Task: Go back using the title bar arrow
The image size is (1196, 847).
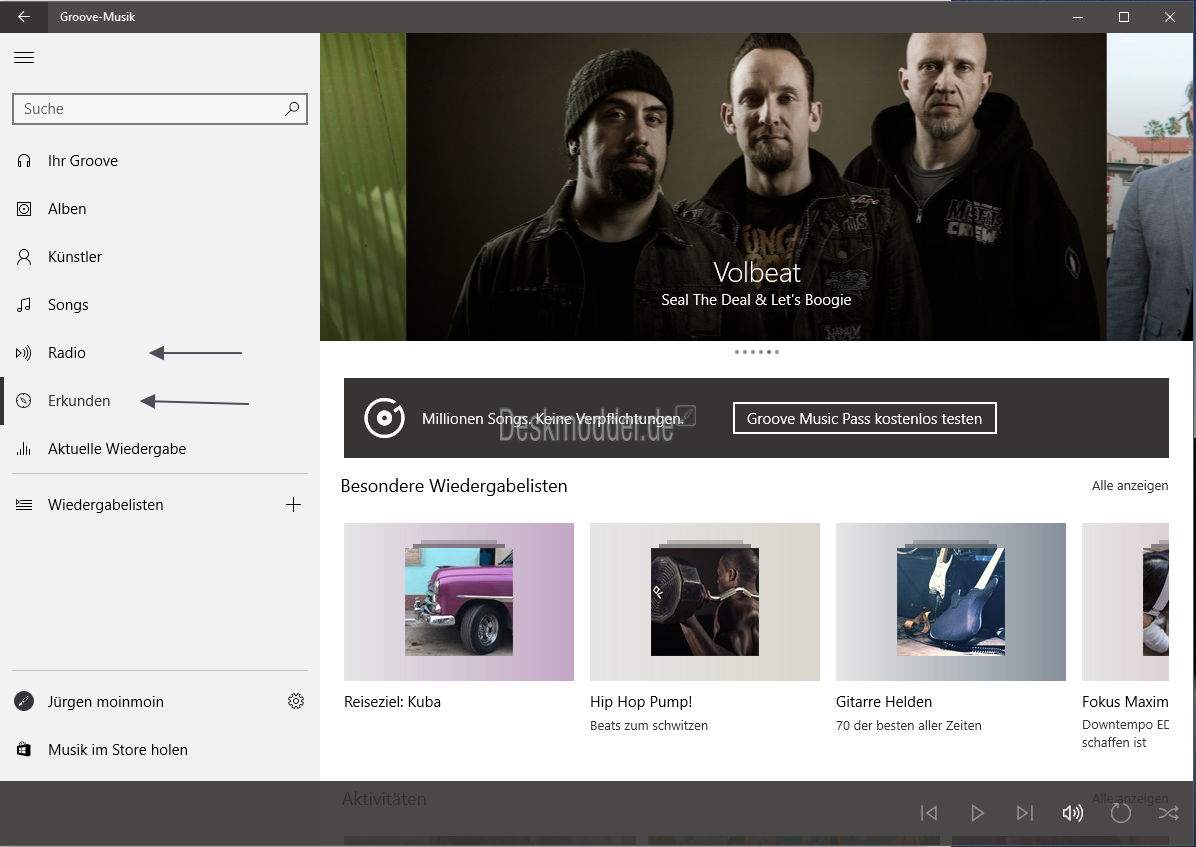Action: point(24,16)
